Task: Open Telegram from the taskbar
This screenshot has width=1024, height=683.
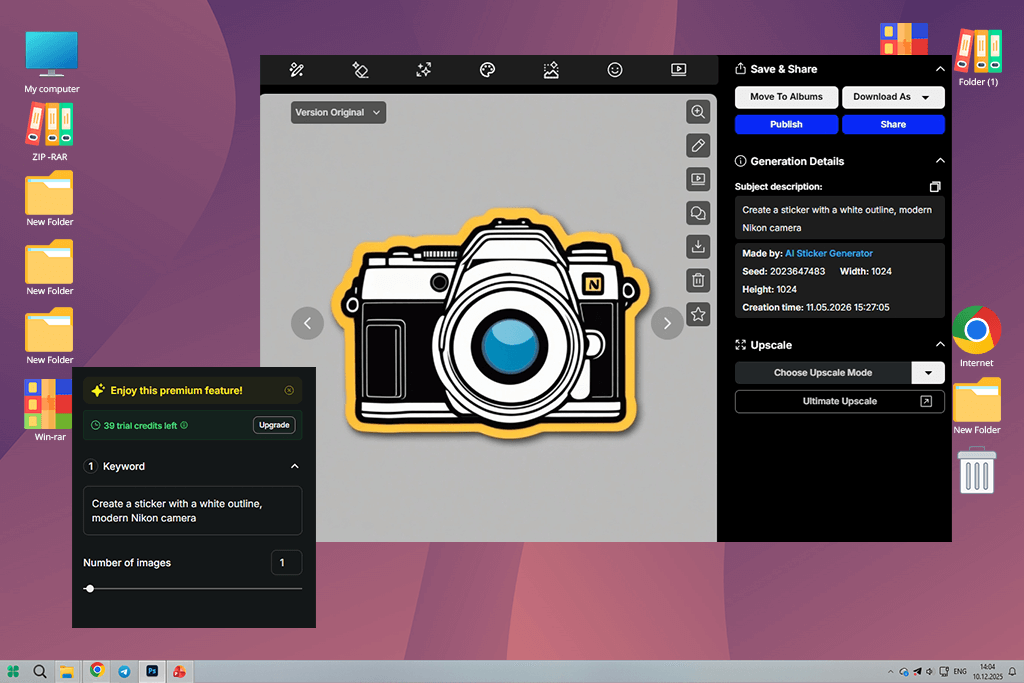Action: coord(124,672)
